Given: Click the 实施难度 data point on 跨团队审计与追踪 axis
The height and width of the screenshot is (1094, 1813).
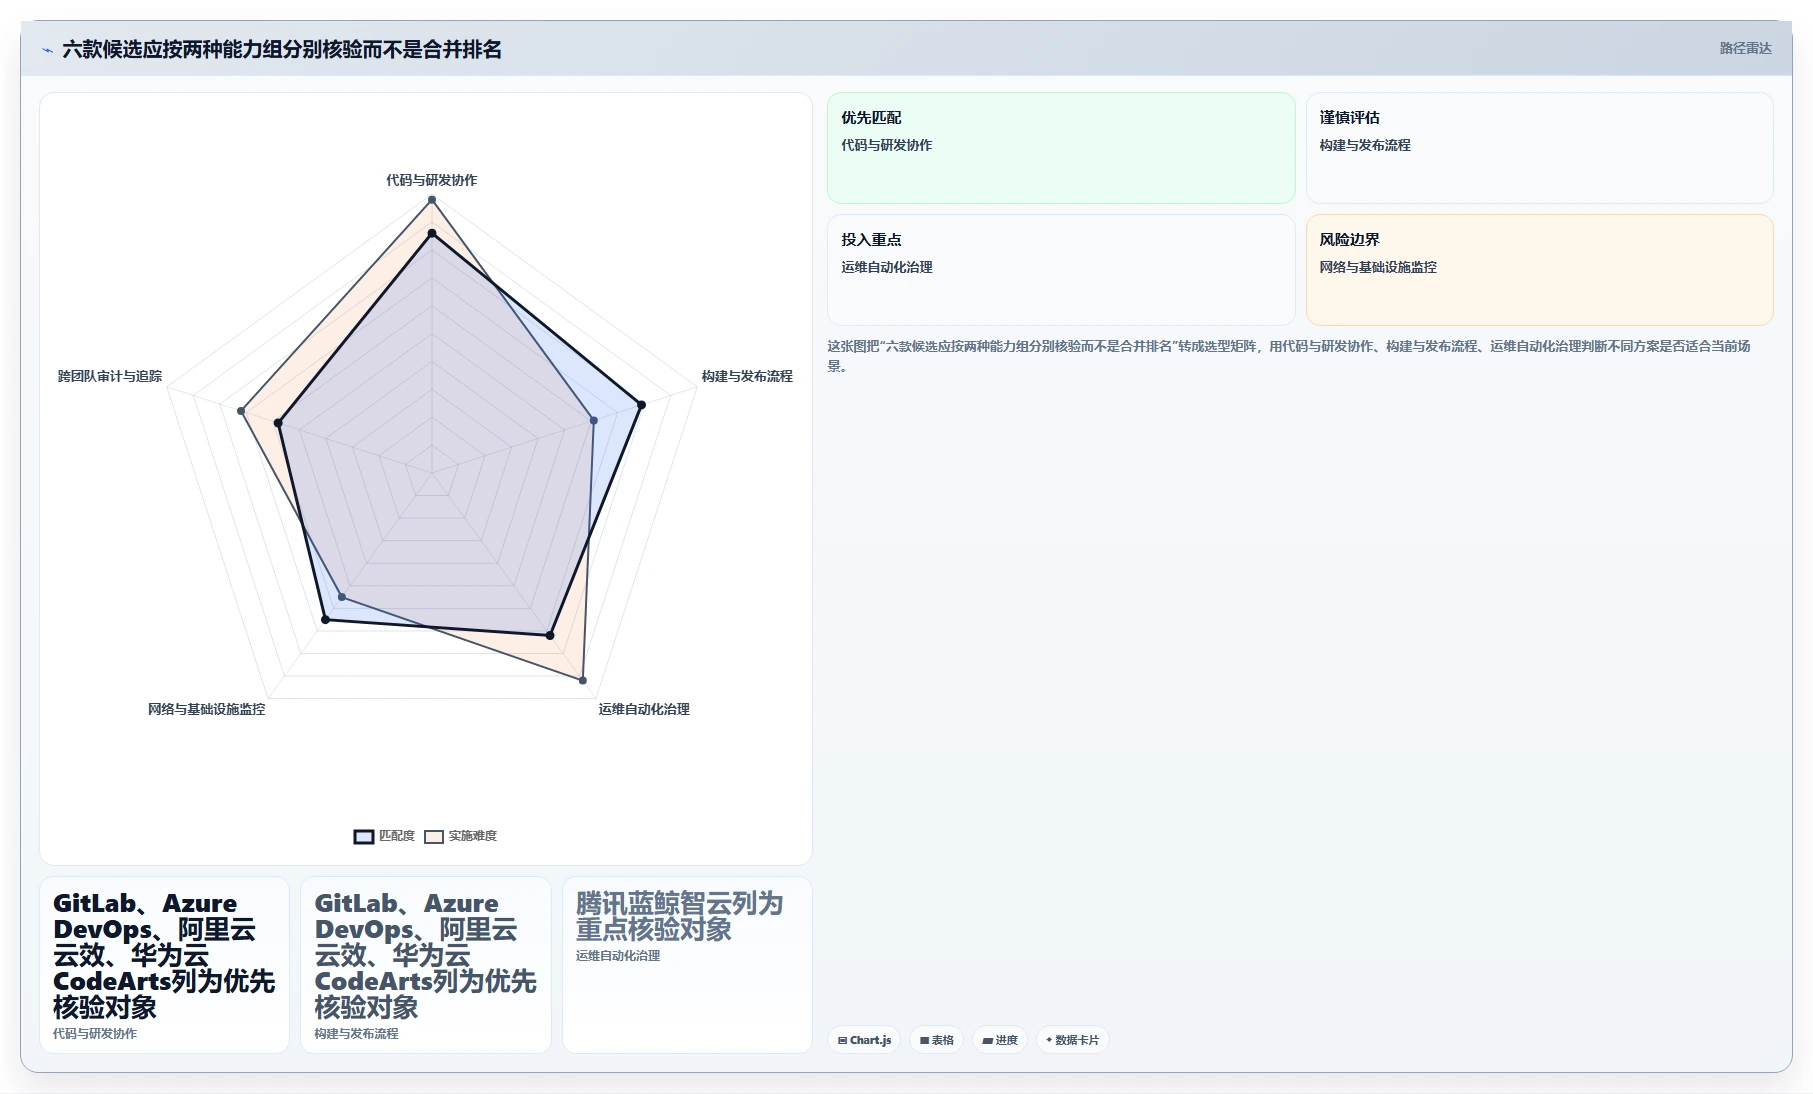Looking at the screenshot, I should pos(241,411).
